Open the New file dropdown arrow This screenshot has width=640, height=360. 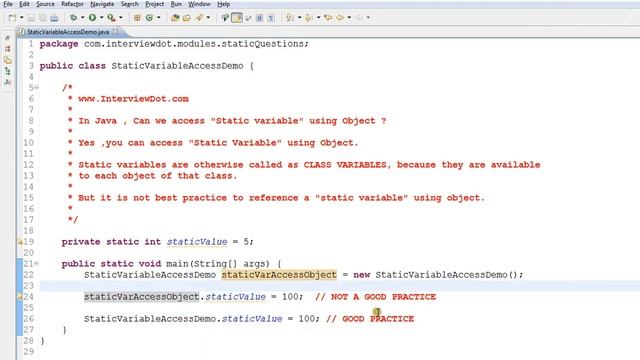click(21, 18)
